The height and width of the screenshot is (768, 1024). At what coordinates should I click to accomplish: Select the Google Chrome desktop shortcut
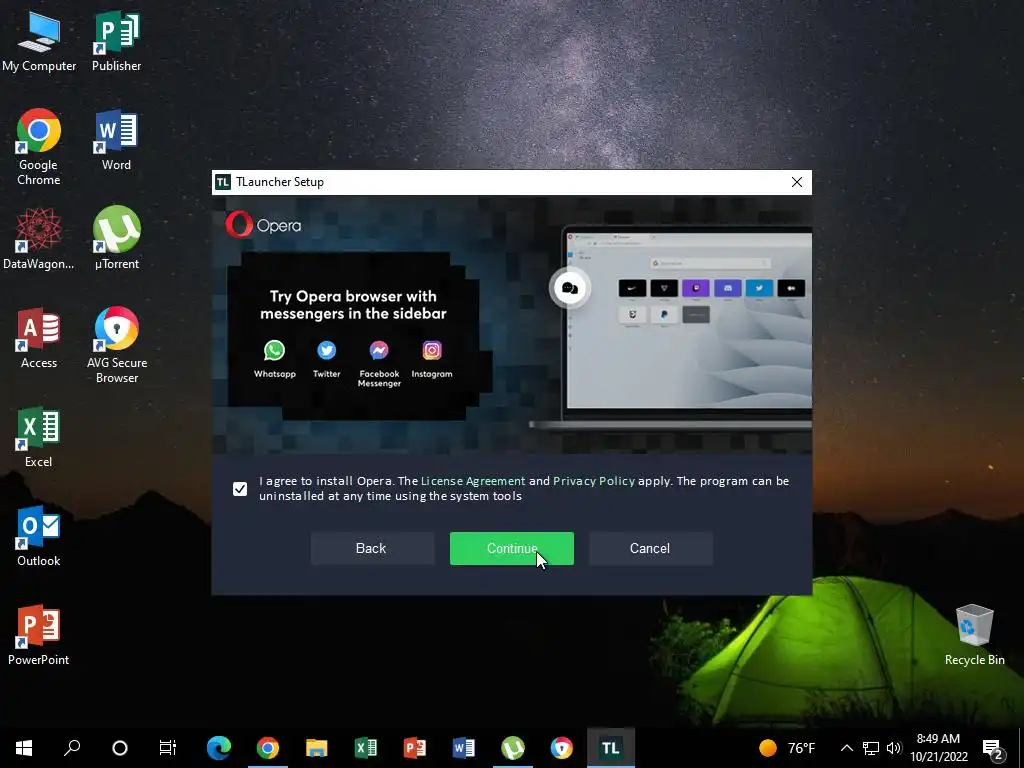point(39,148)
